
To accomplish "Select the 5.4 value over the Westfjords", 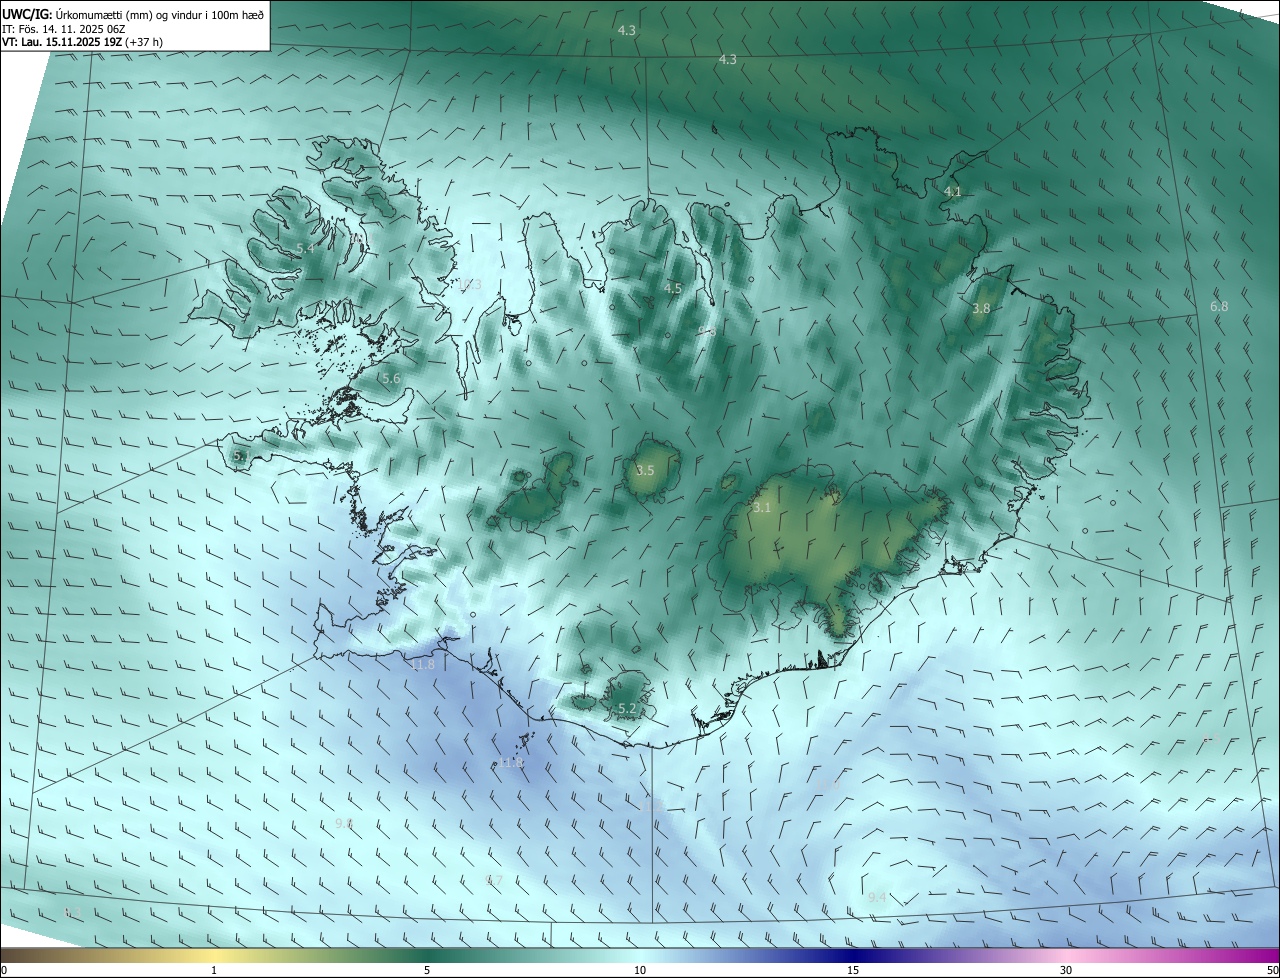I will (305, 248).
